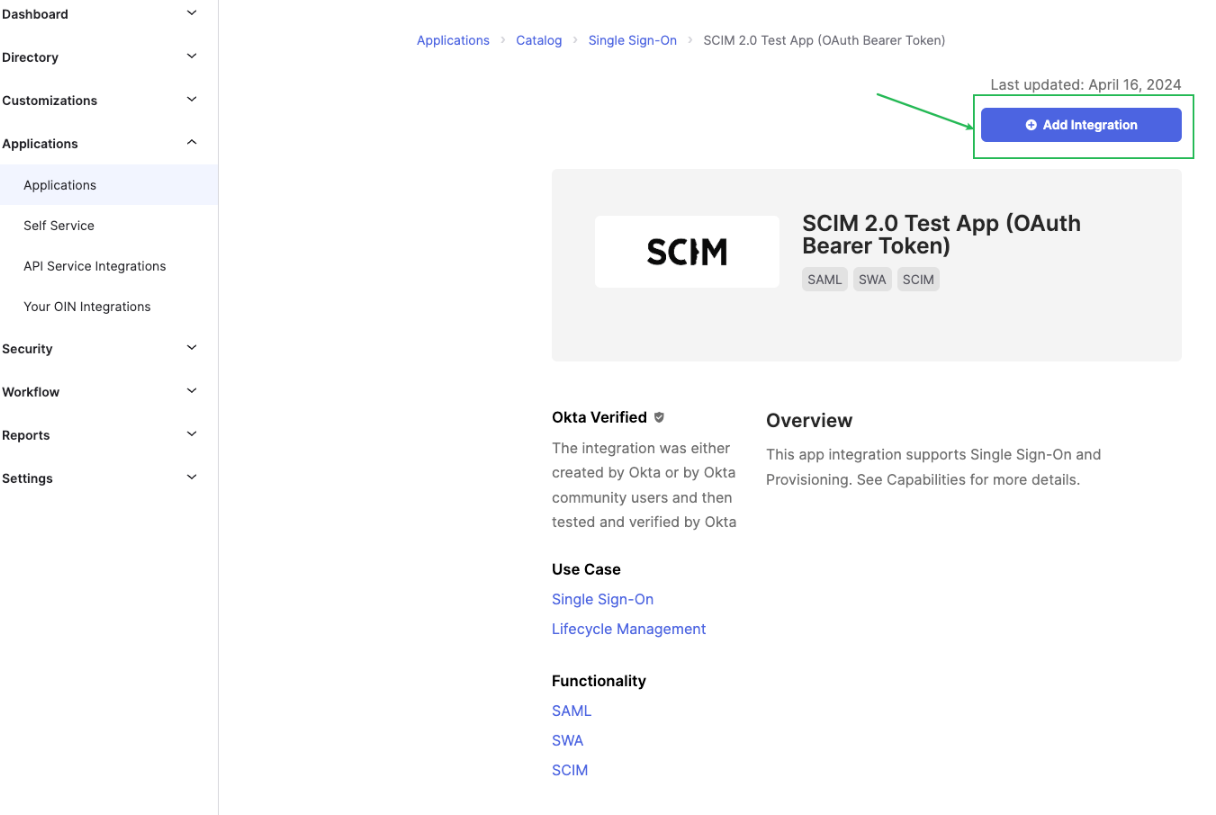The height and width of the screenshot is (815, 1216).
Task: Open the Single Sign-On use case link
Action: coord(602,598)
